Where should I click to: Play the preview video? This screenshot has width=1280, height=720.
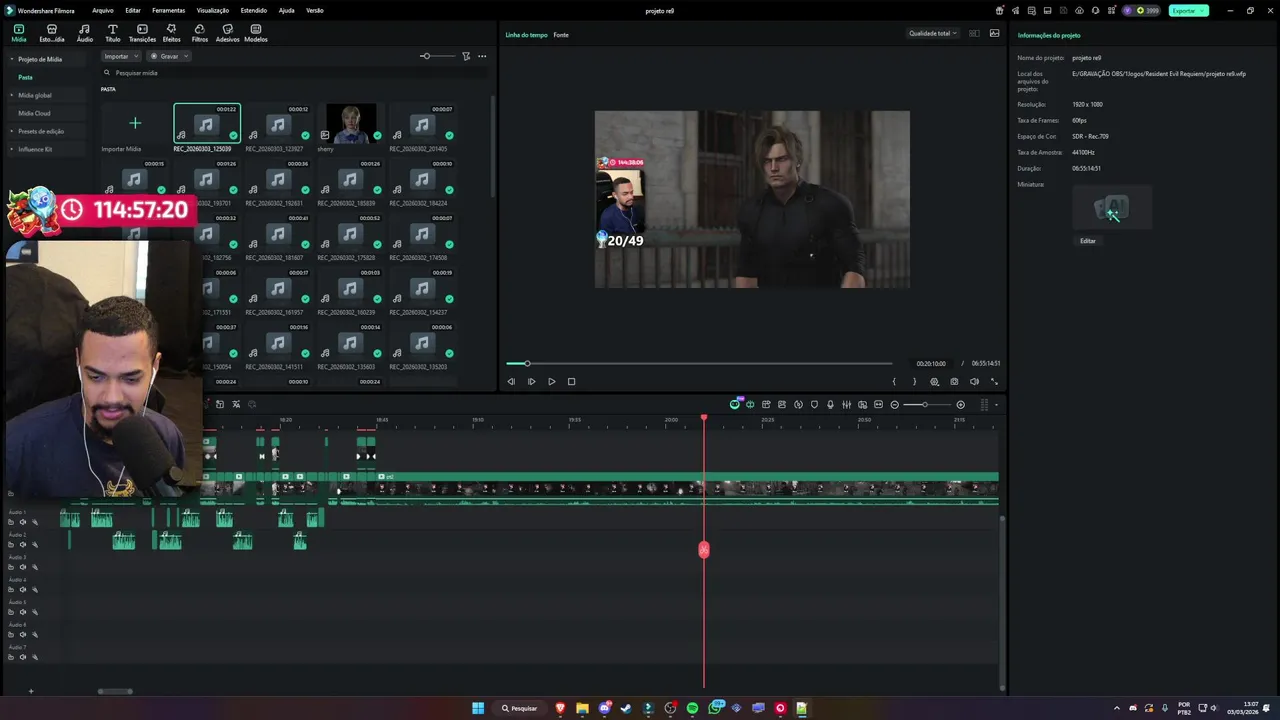tap(551, 381)
